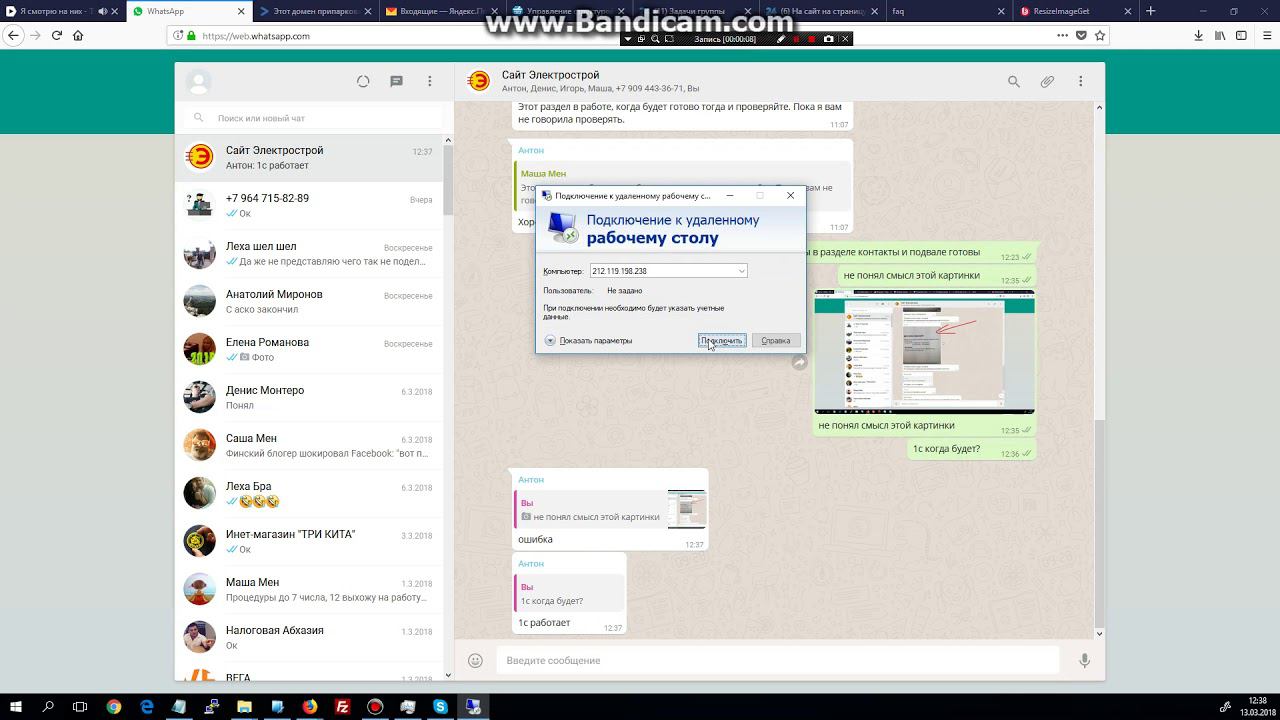Image resolution: width=1280 pixels, height=720 pixels.
Task: Start a new chat via message icon
Action: pos(396,81)
